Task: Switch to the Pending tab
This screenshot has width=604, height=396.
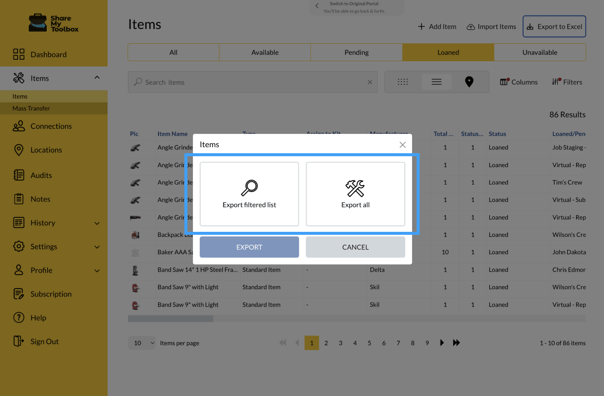Action: pos(356,52)
